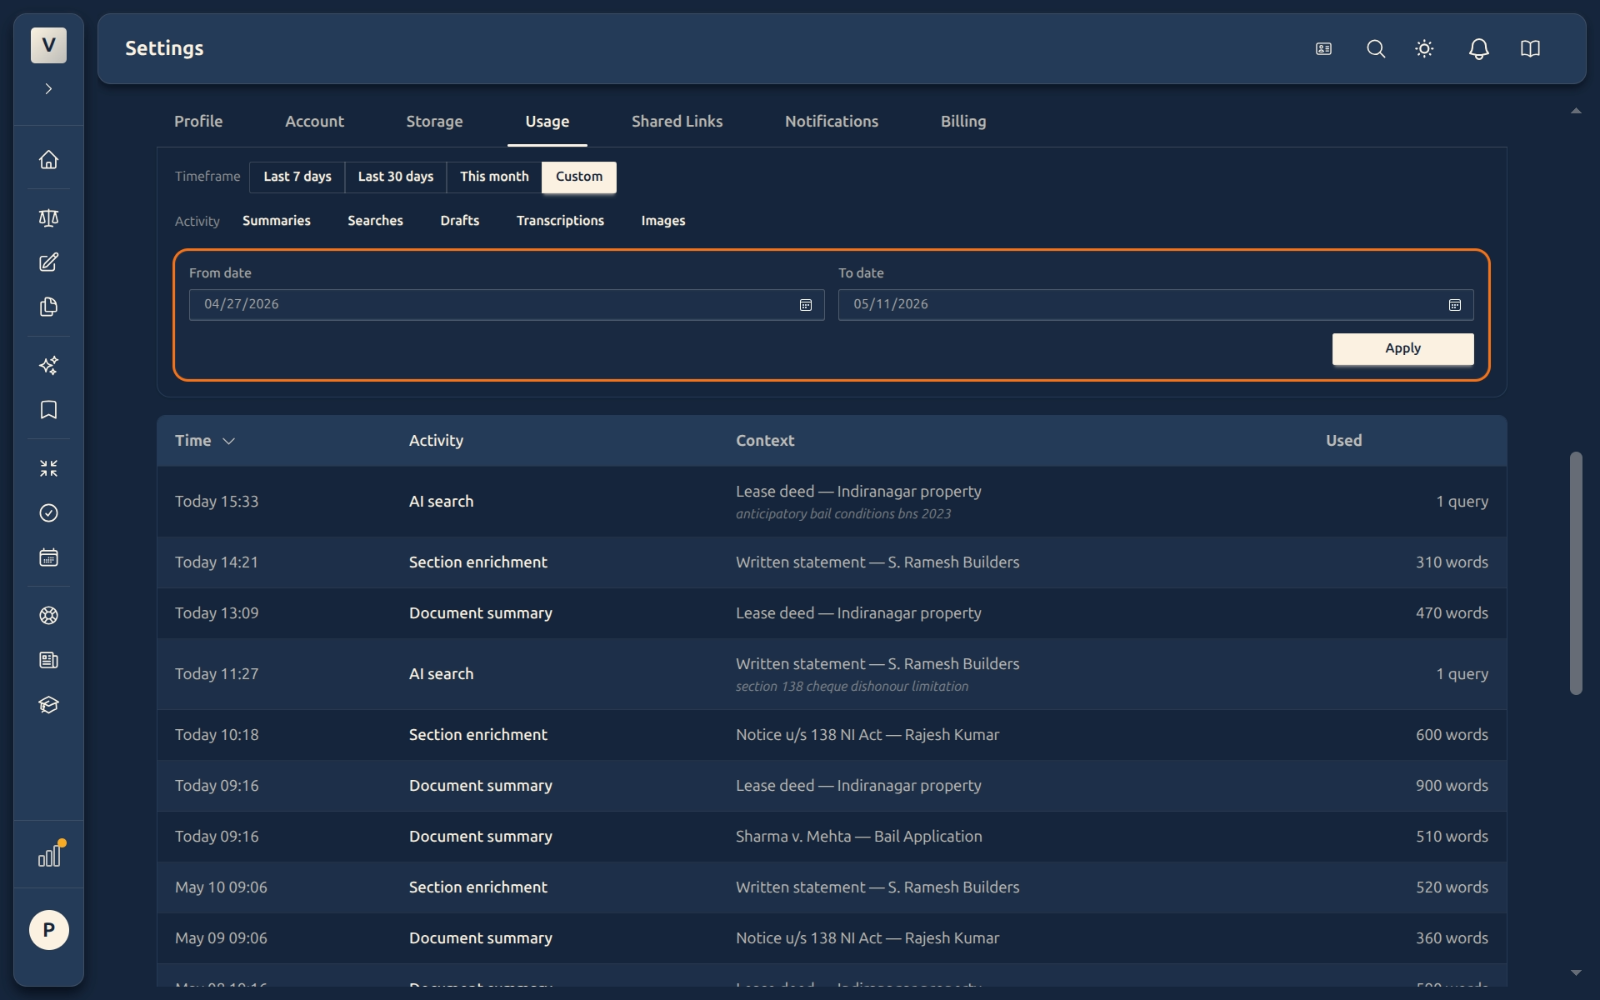Switch to the Shared Links tab
1600x1000 pixels.
click(677, 121)
